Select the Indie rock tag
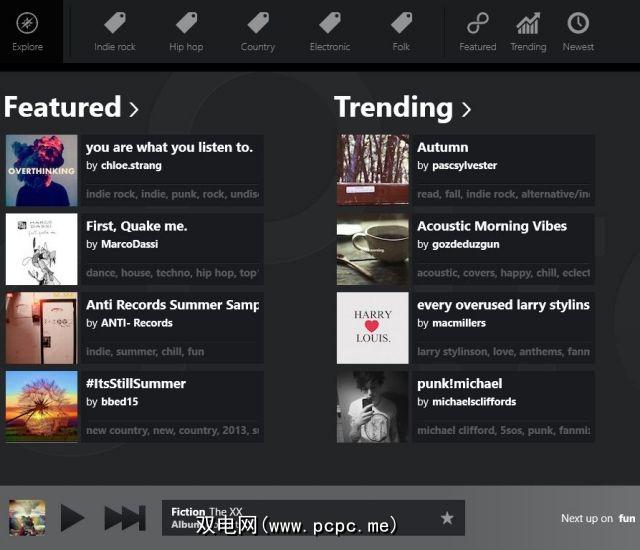The width and height of the screenshot is (640, 550). 115,24
